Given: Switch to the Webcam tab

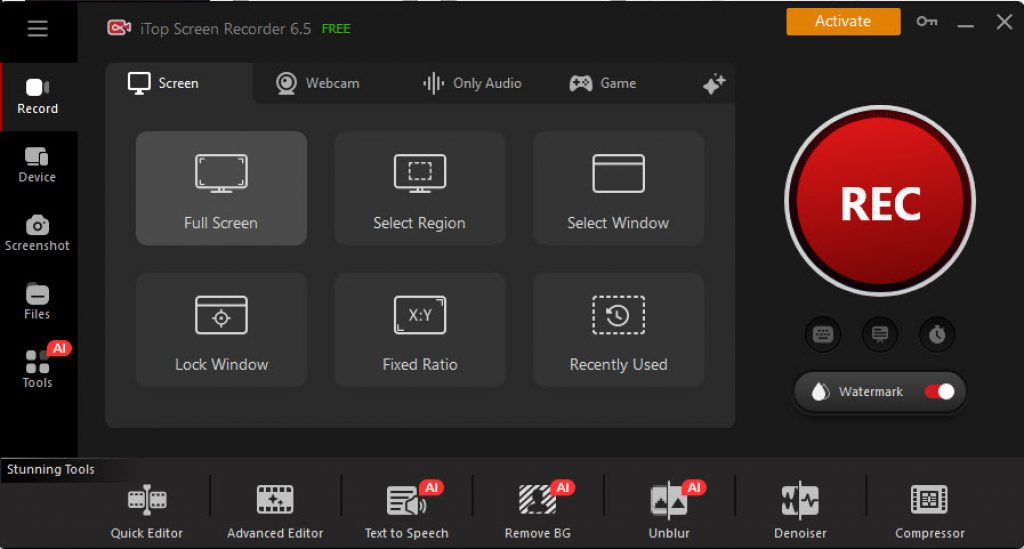Looking at the screenshot, I should pyautogui.click(x=318, y=83).
